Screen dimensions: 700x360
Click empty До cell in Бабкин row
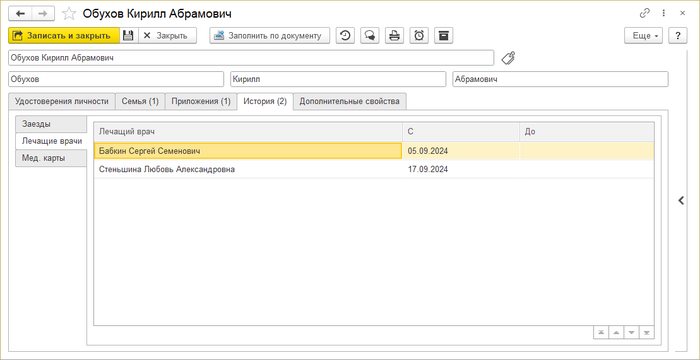(x=587, y=151)
